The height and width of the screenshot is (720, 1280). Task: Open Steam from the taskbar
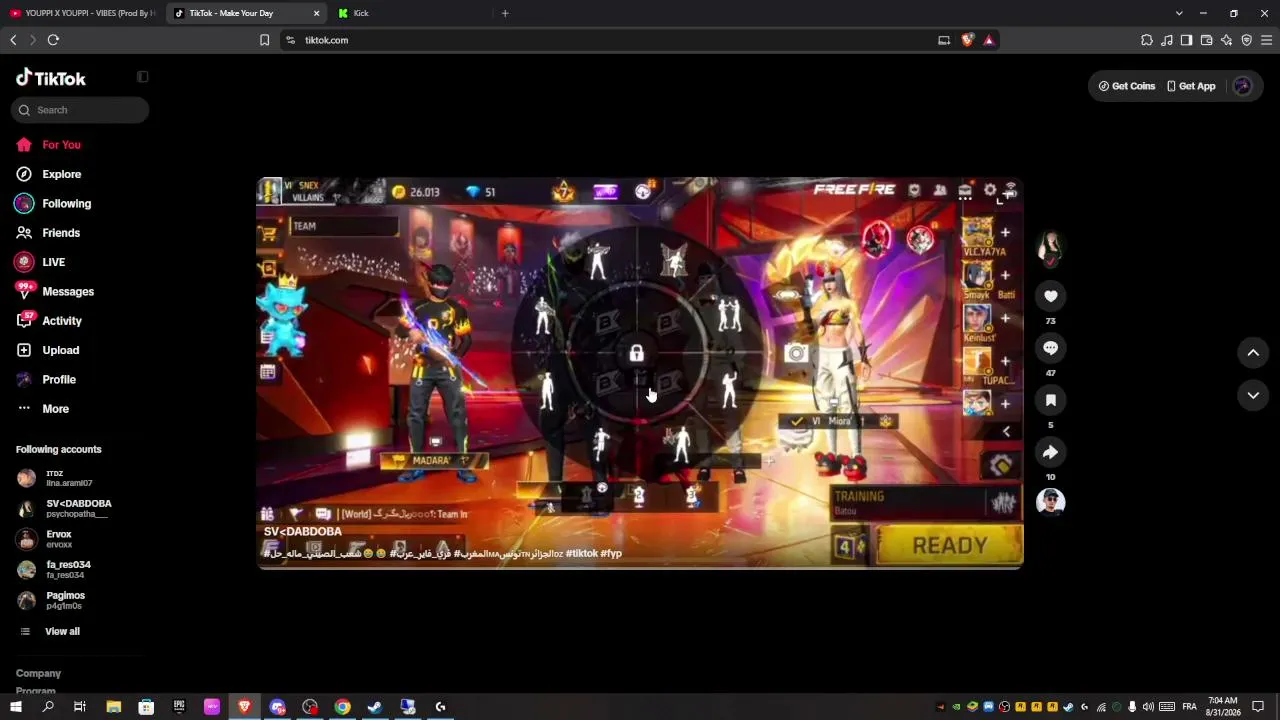click(375, 707)
